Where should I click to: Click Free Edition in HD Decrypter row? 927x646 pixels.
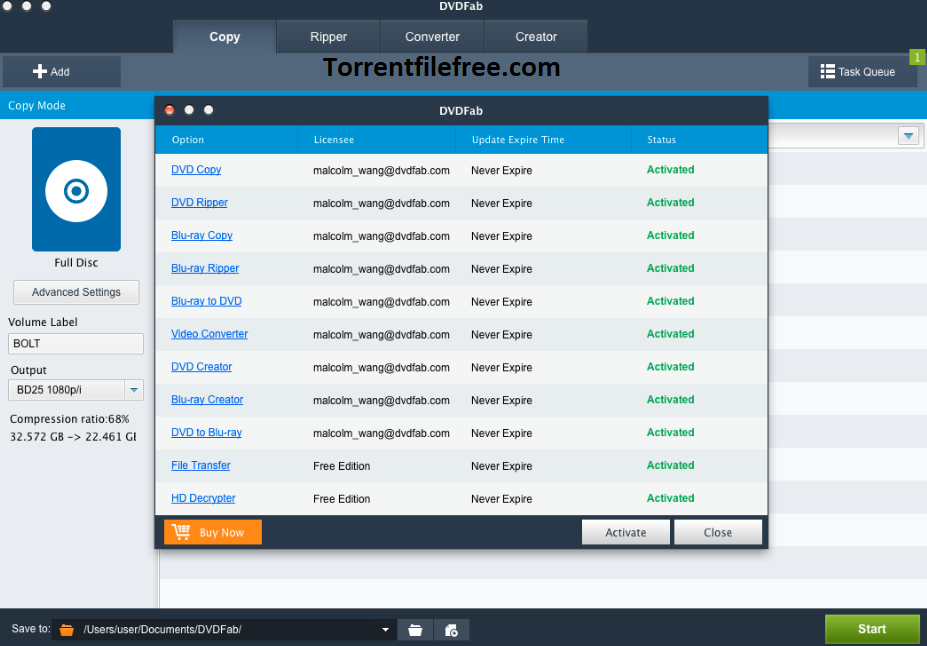pyautogui.click(x=342, y=499)
